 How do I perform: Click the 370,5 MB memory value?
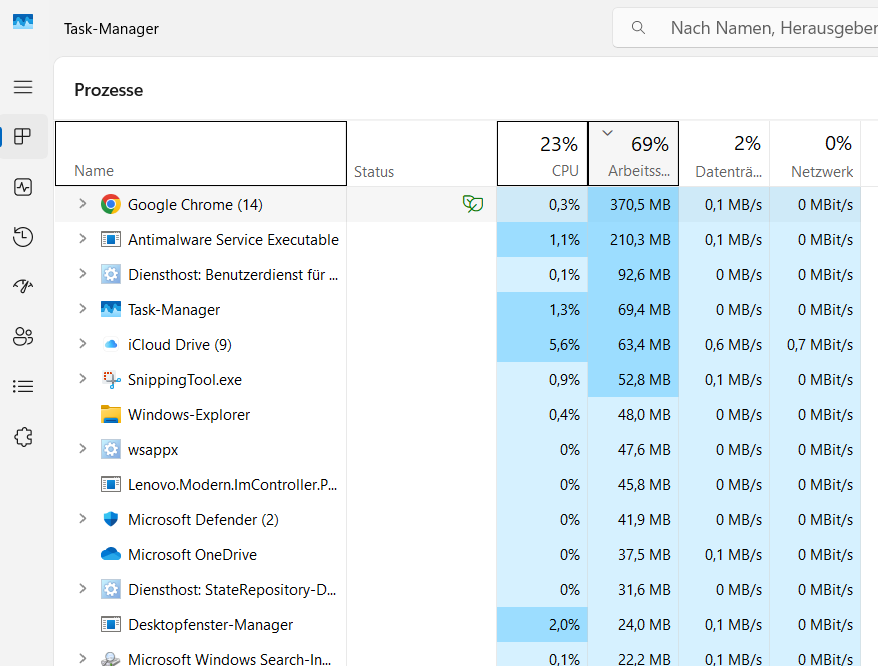[x=640, y=205]
